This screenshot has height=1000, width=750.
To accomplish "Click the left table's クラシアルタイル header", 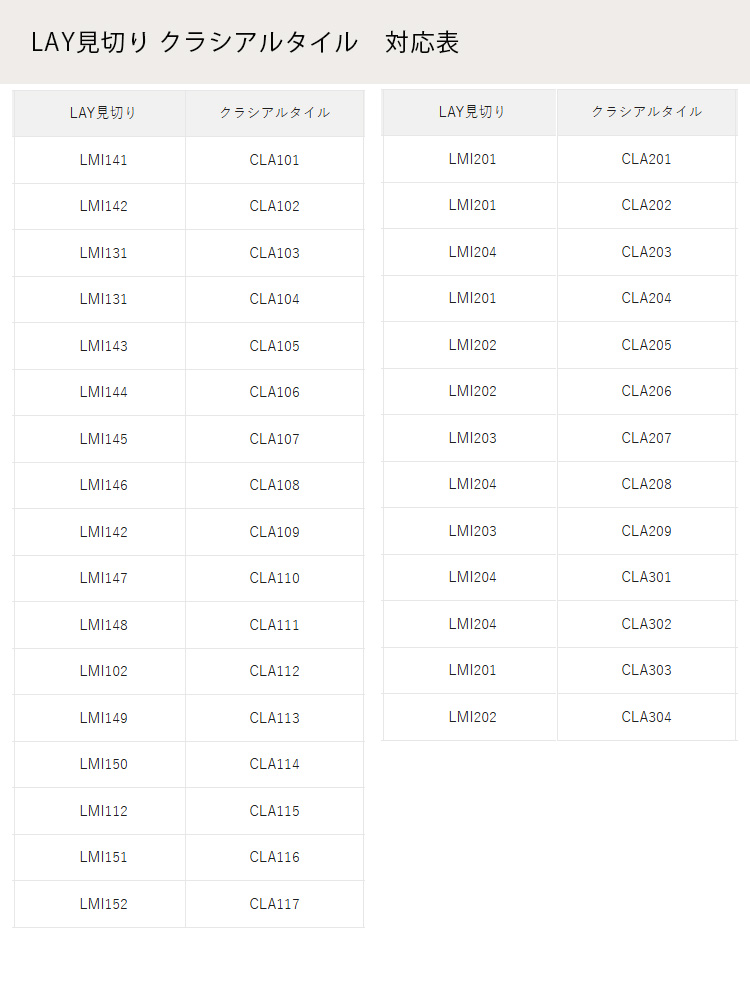I will pos(275,113).
